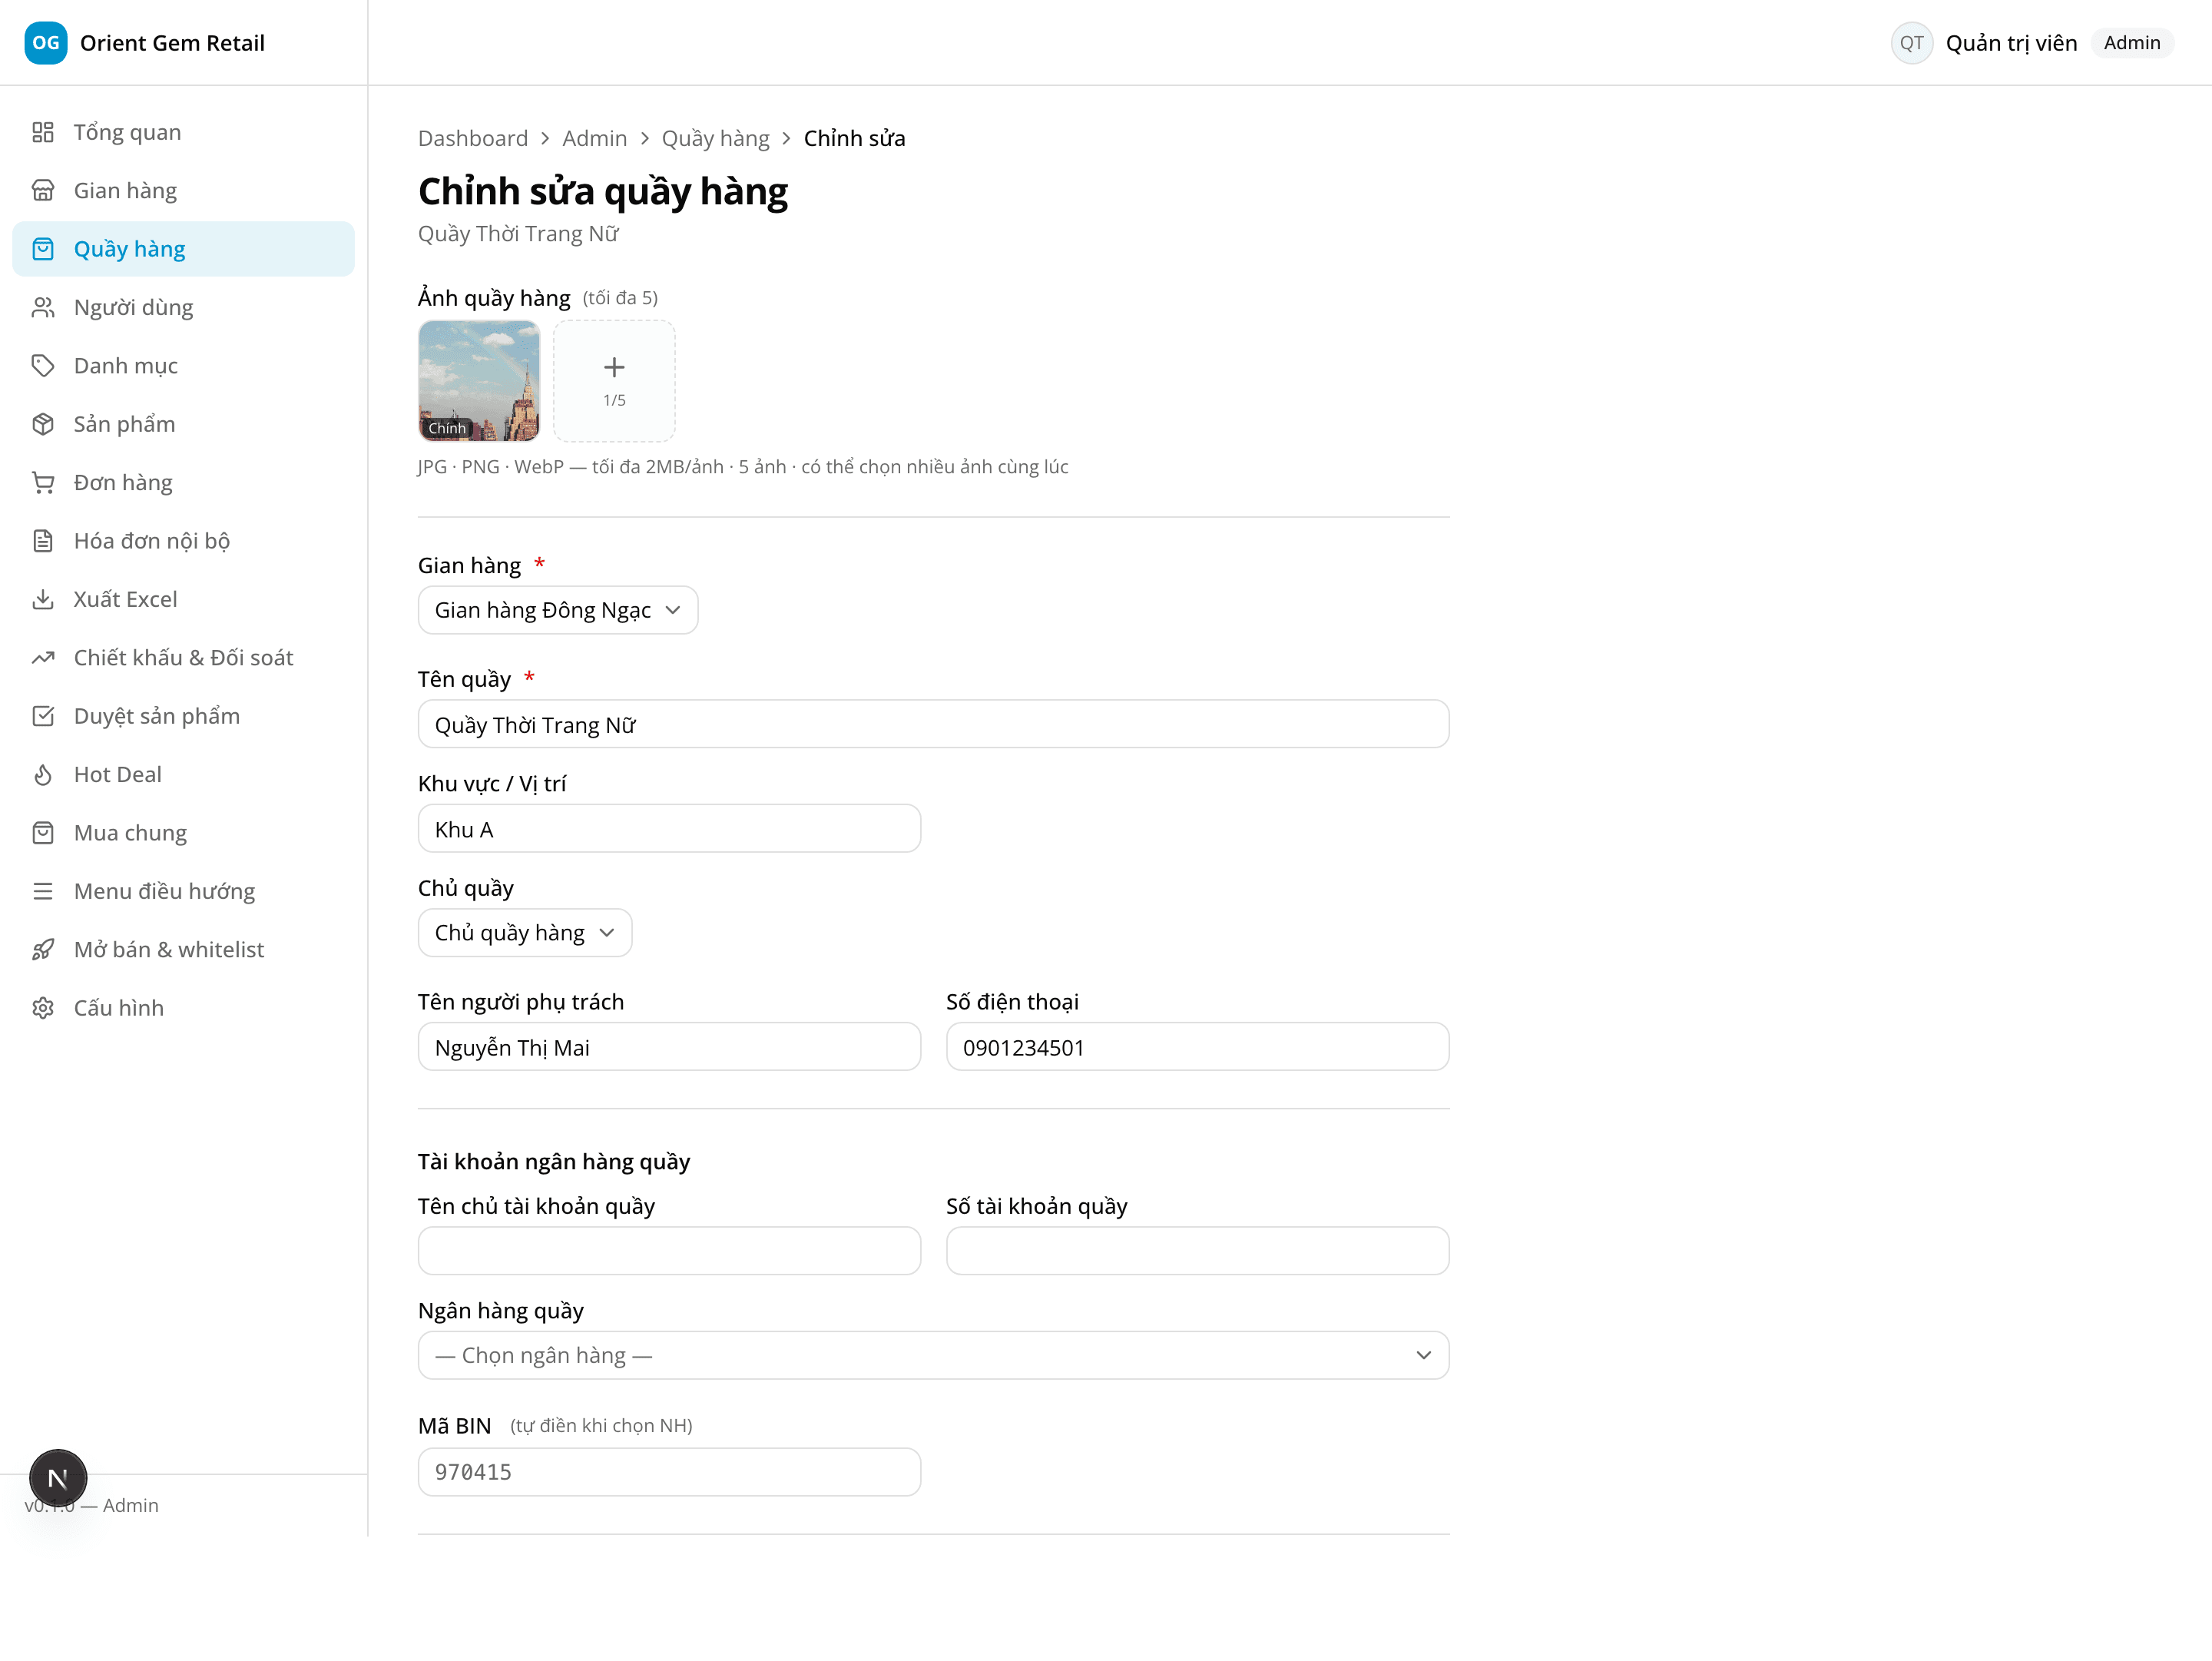Focus the Tên chủ tài khoản quầy field
The image size is (2212, 1661).
(669, 1251)
